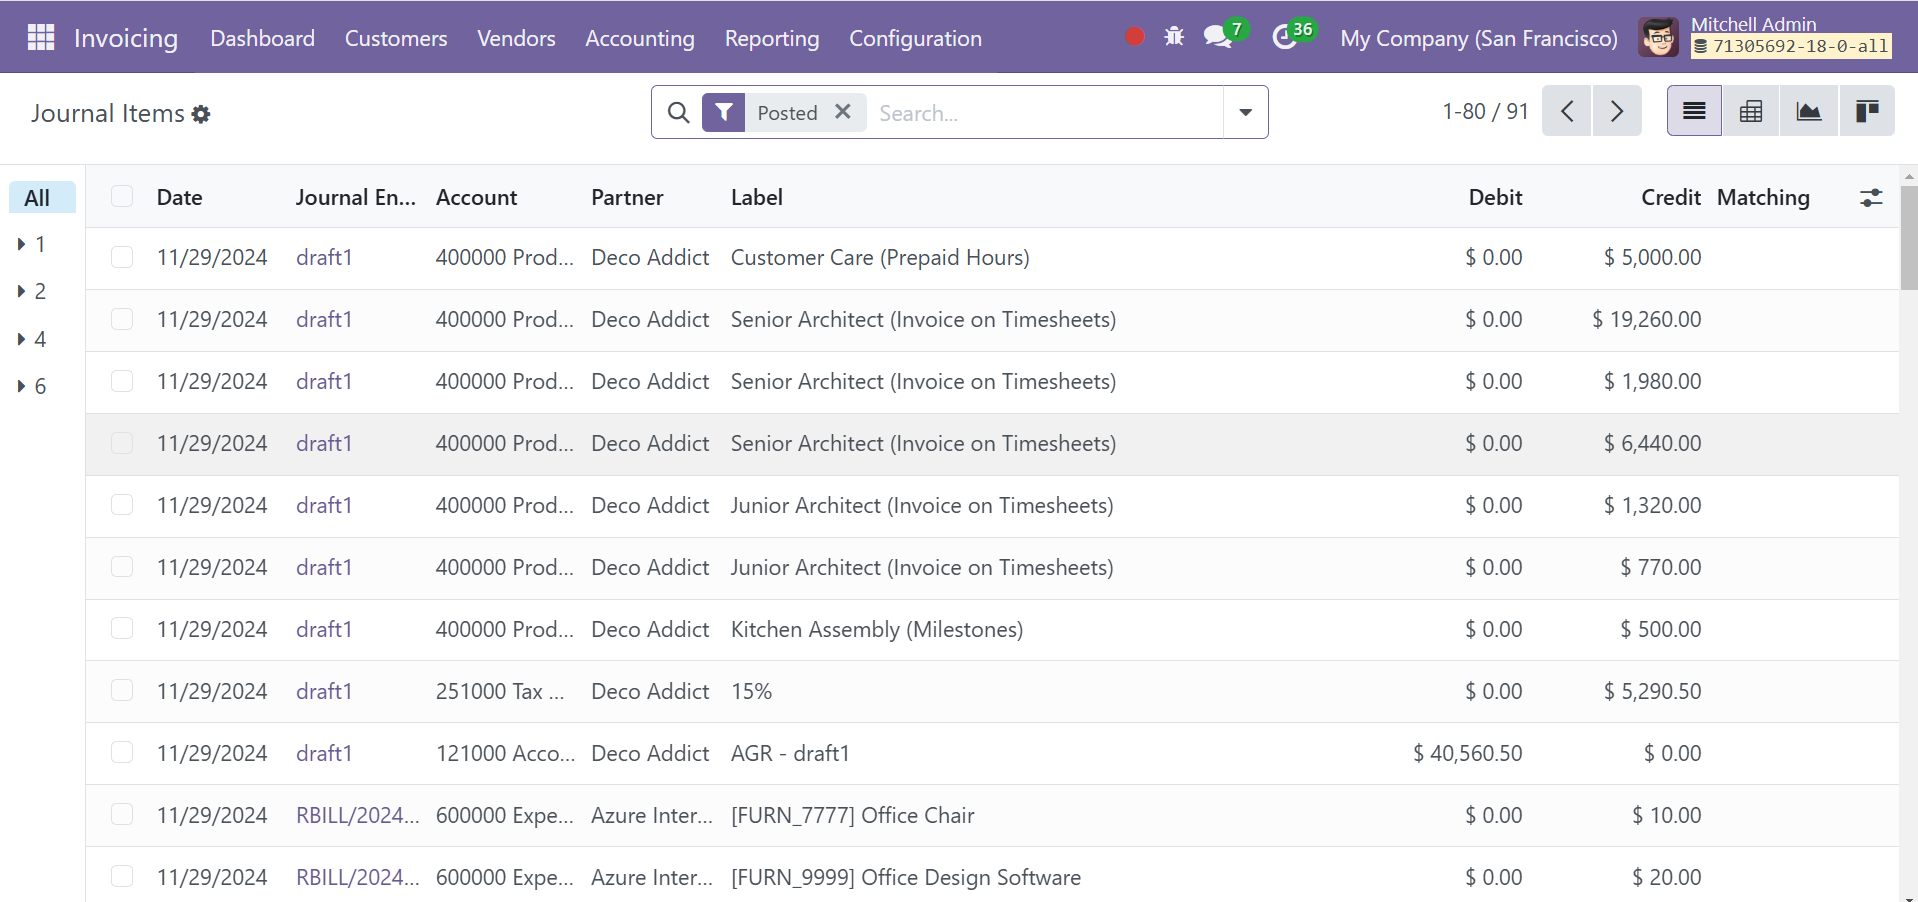Check the $ 19,260.00 credit row
1918x902 pixels.
[x=122, y=319]
